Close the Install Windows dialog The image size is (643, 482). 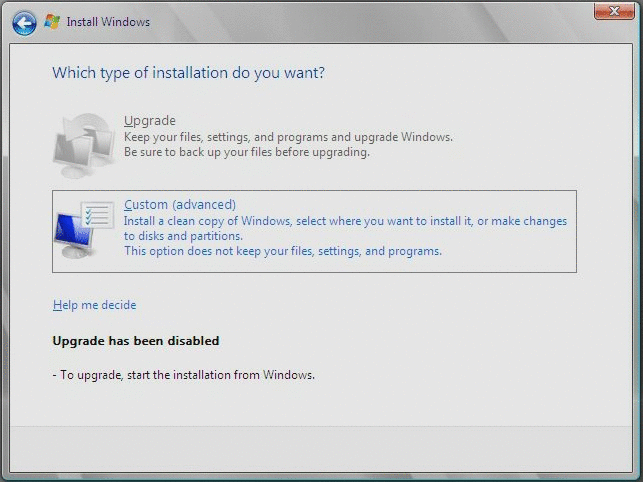pos(614,11)
